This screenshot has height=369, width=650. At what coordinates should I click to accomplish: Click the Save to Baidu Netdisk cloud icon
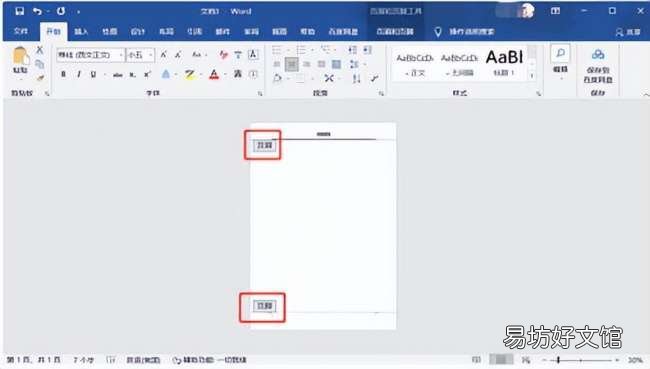click(x=598, y=54)
